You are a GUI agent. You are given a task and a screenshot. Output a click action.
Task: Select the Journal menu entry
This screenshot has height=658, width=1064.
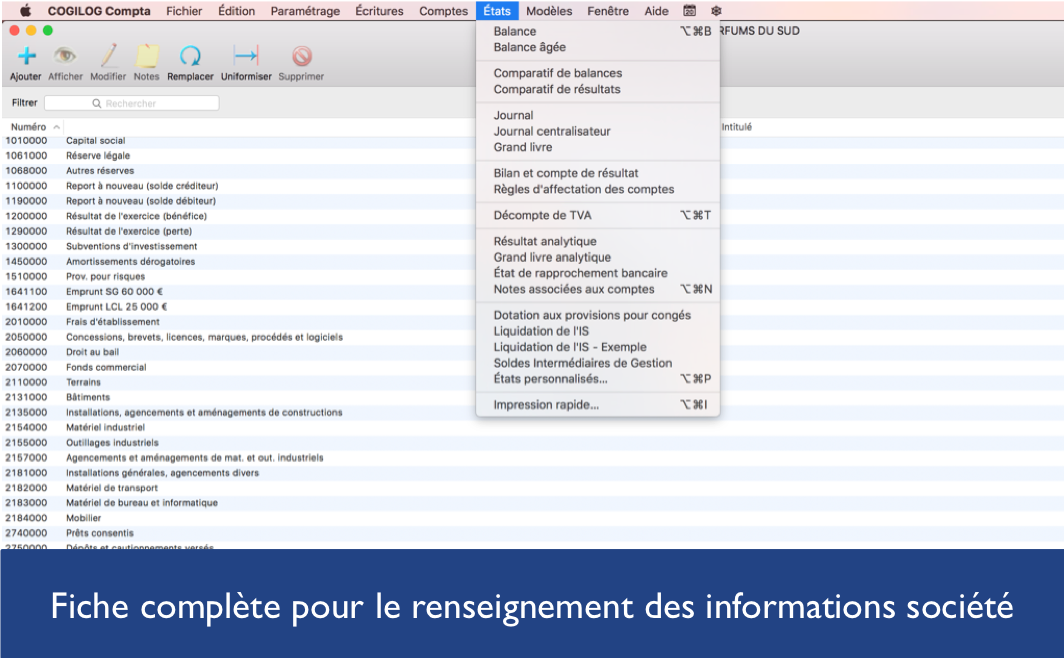point(598,115)
